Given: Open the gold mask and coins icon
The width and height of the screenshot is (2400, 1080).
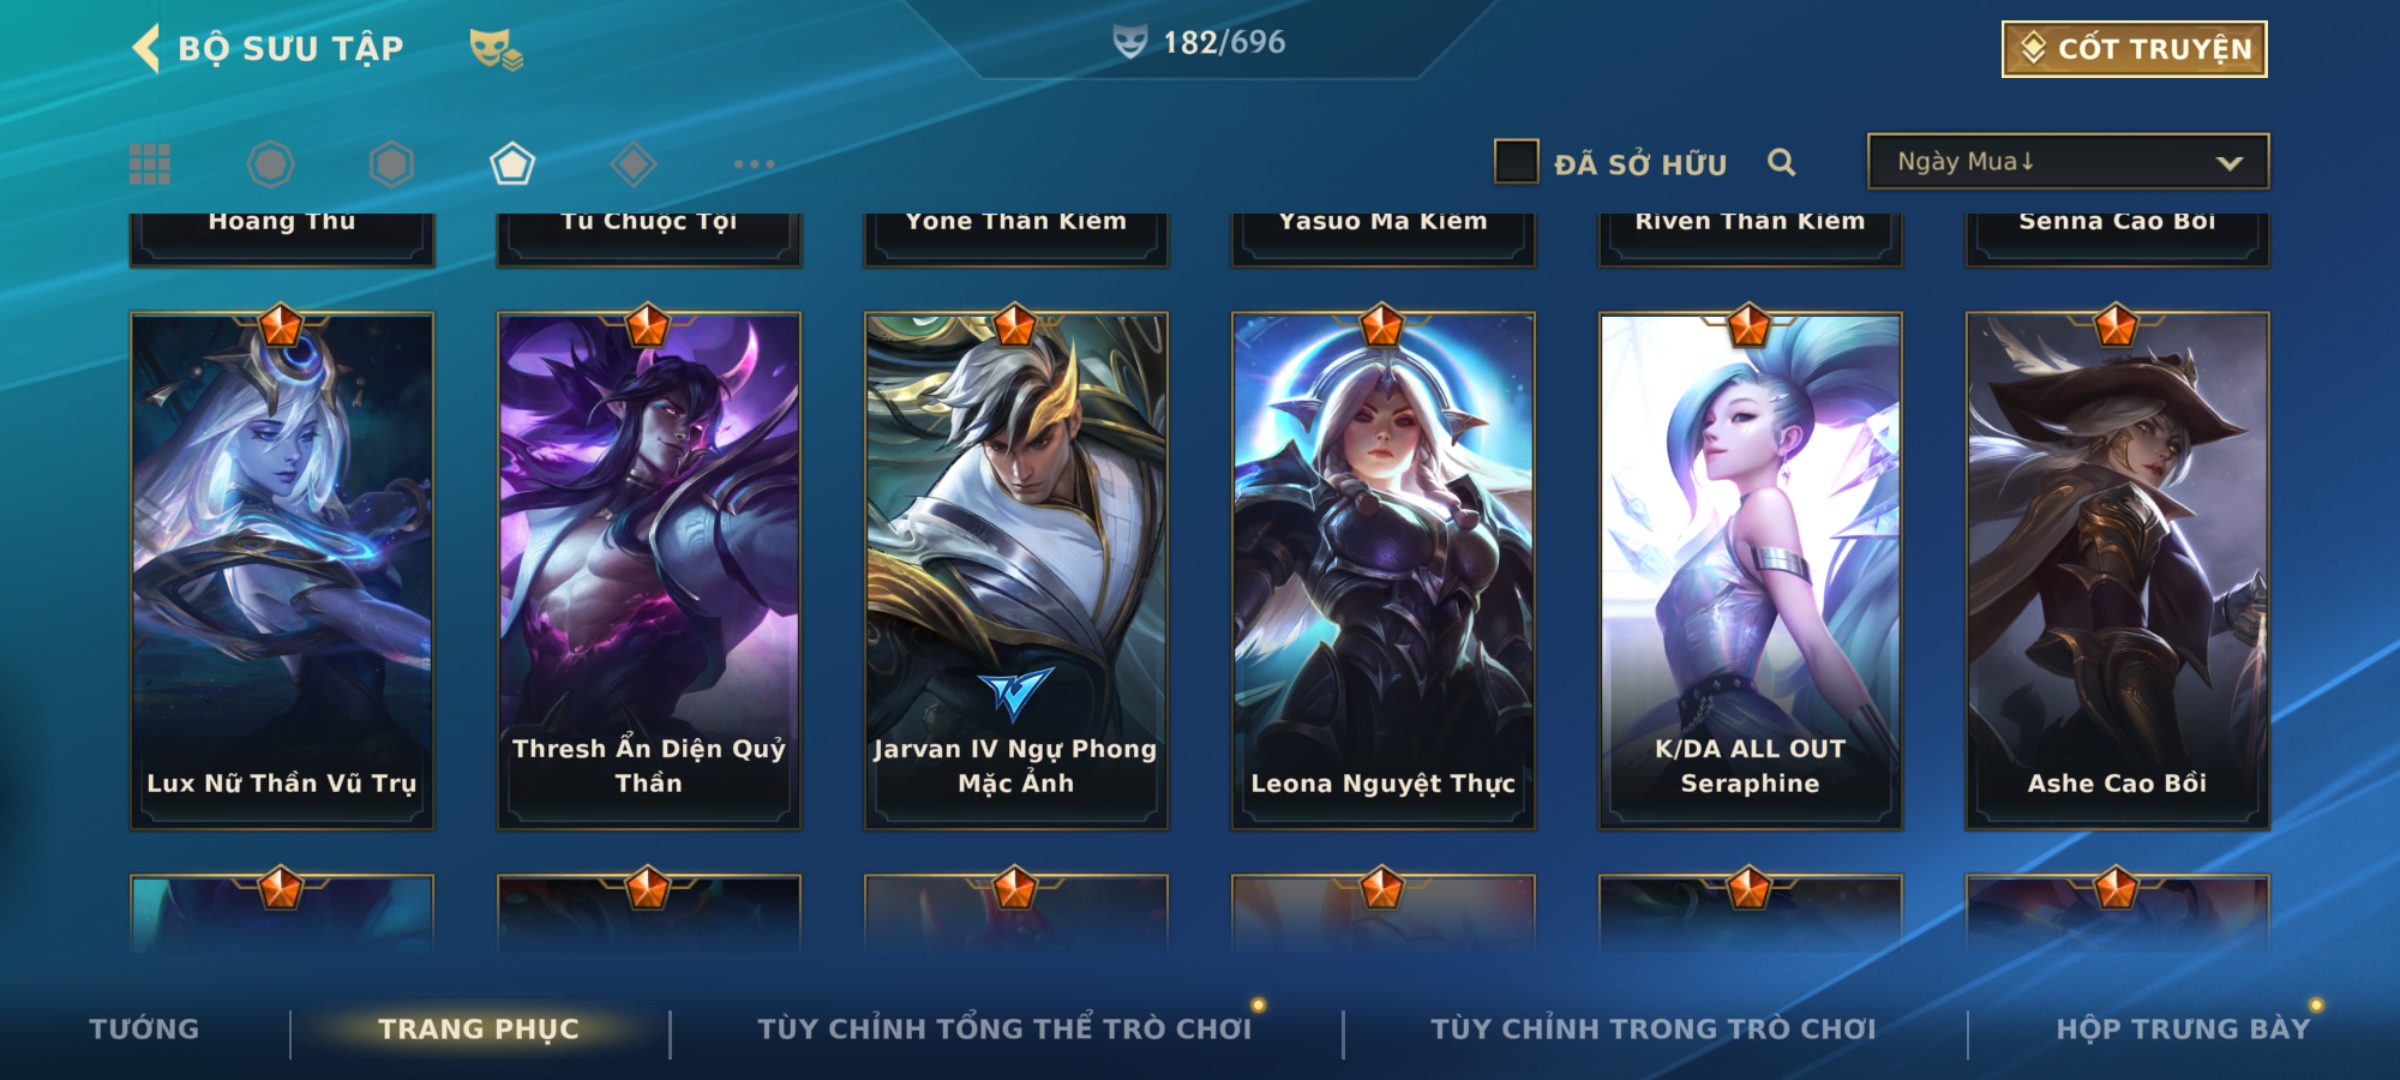Looking at the screenshot, I should pos(496,49).
